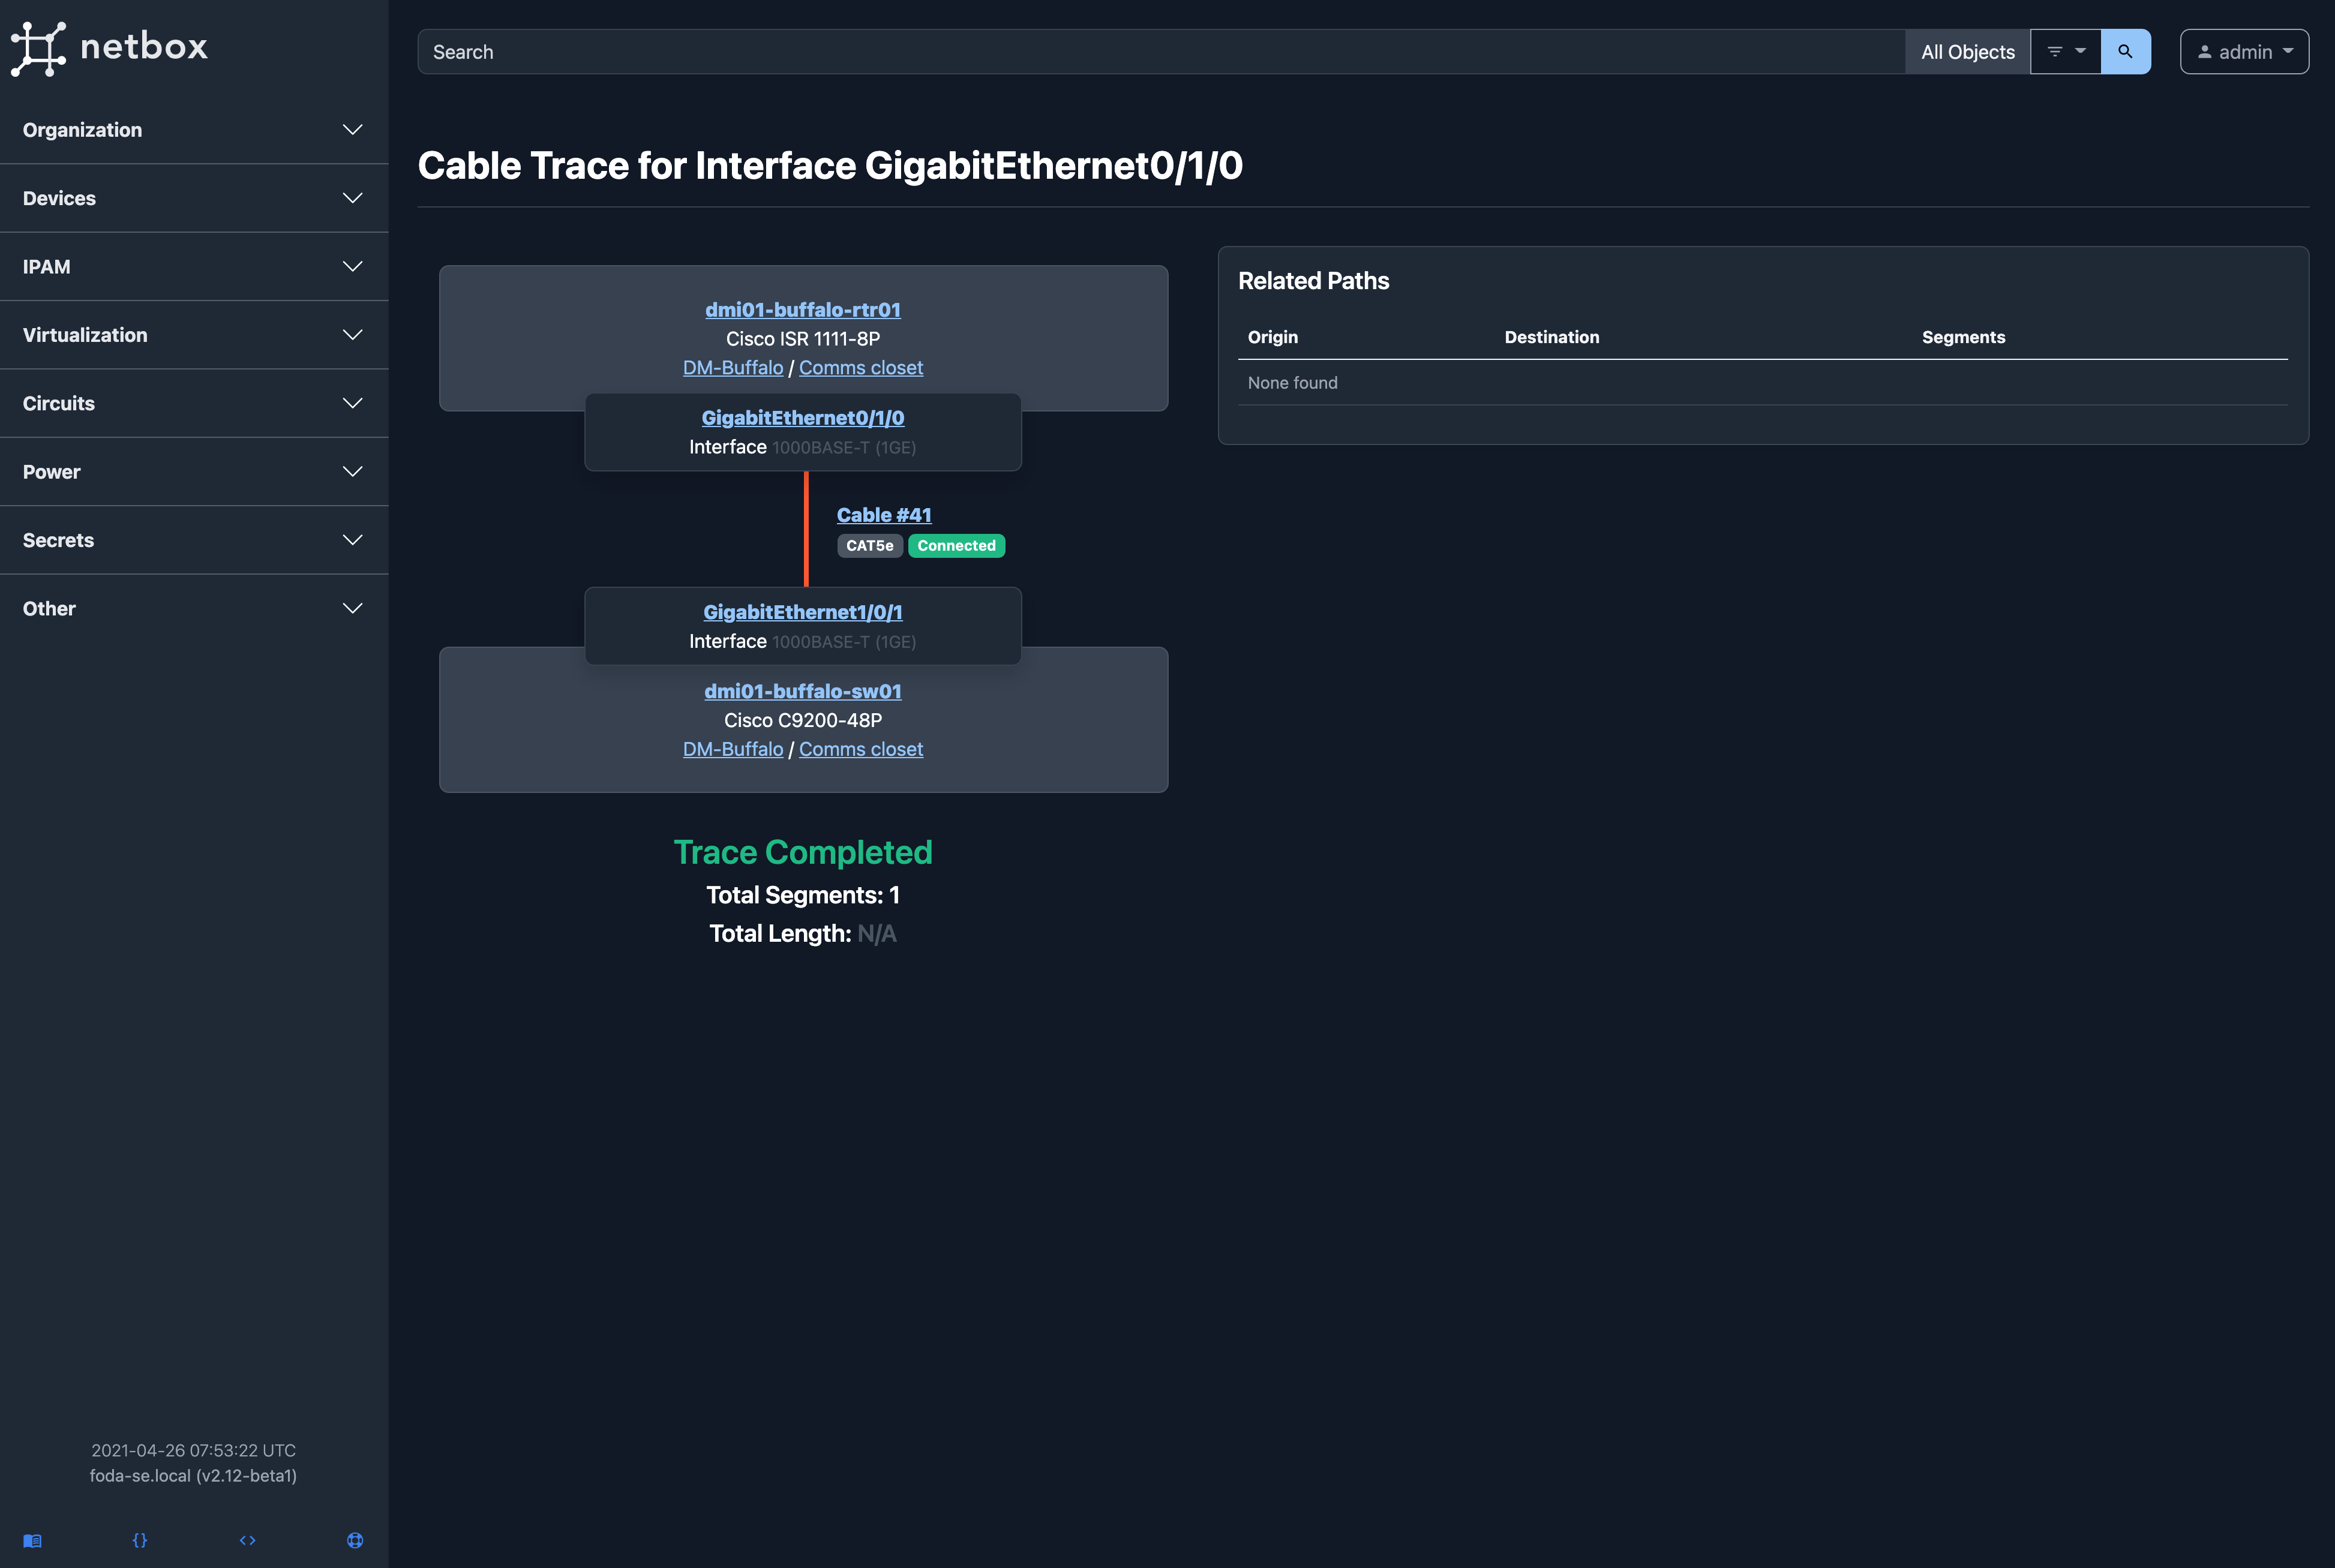This screenshot has height=1568, width=2335.
Task: Open Cable #41 details
Action: (x=883, y=514)
